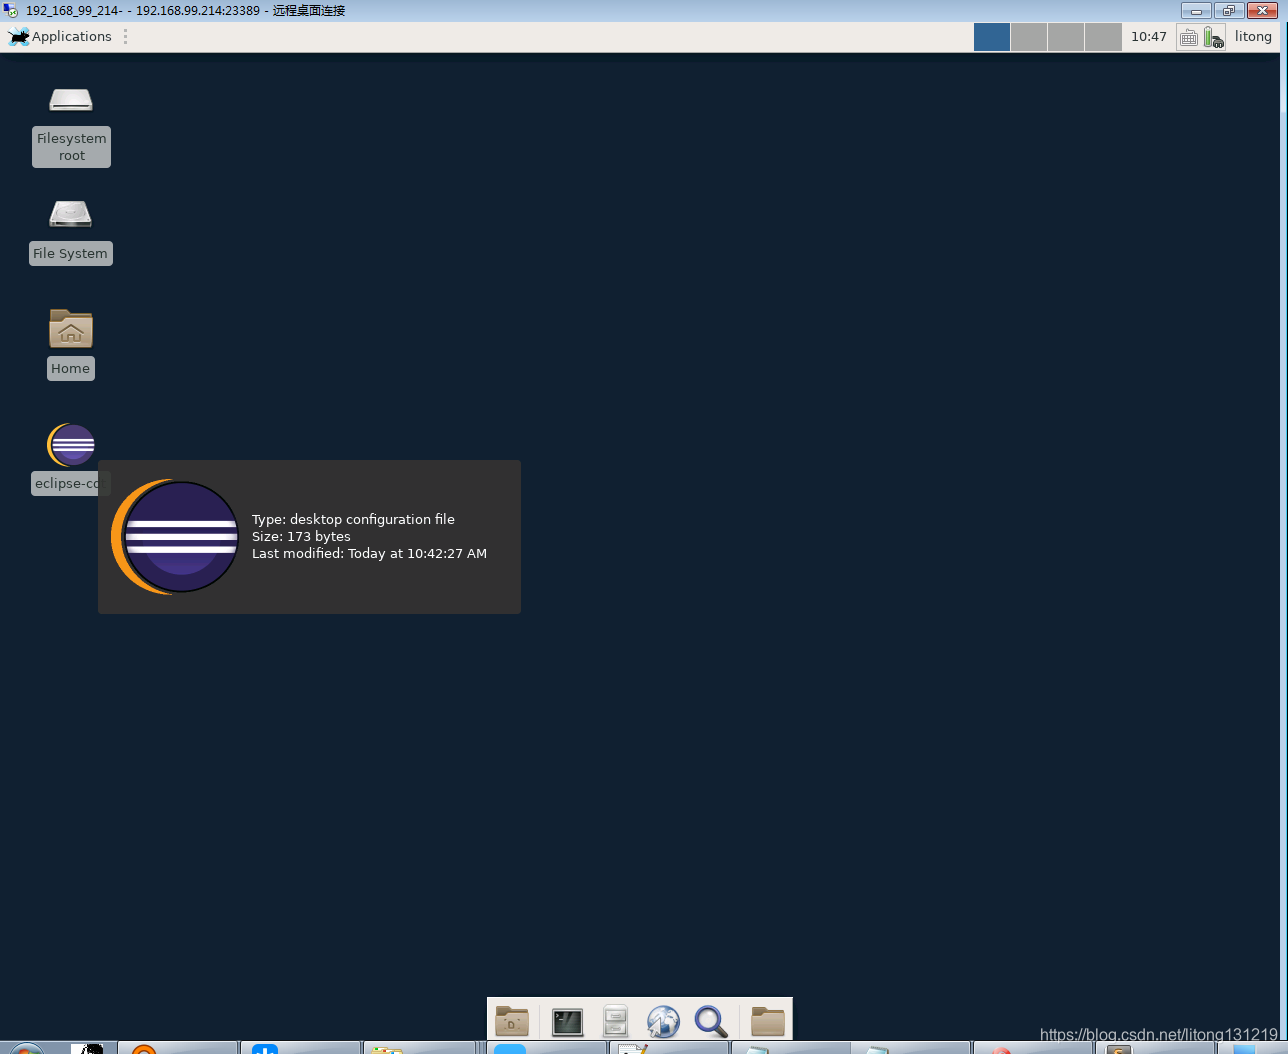Viewport: 1288px width, 1054px height.
Task: Open the Terminal emulator from the dock
Action: 567,1021
